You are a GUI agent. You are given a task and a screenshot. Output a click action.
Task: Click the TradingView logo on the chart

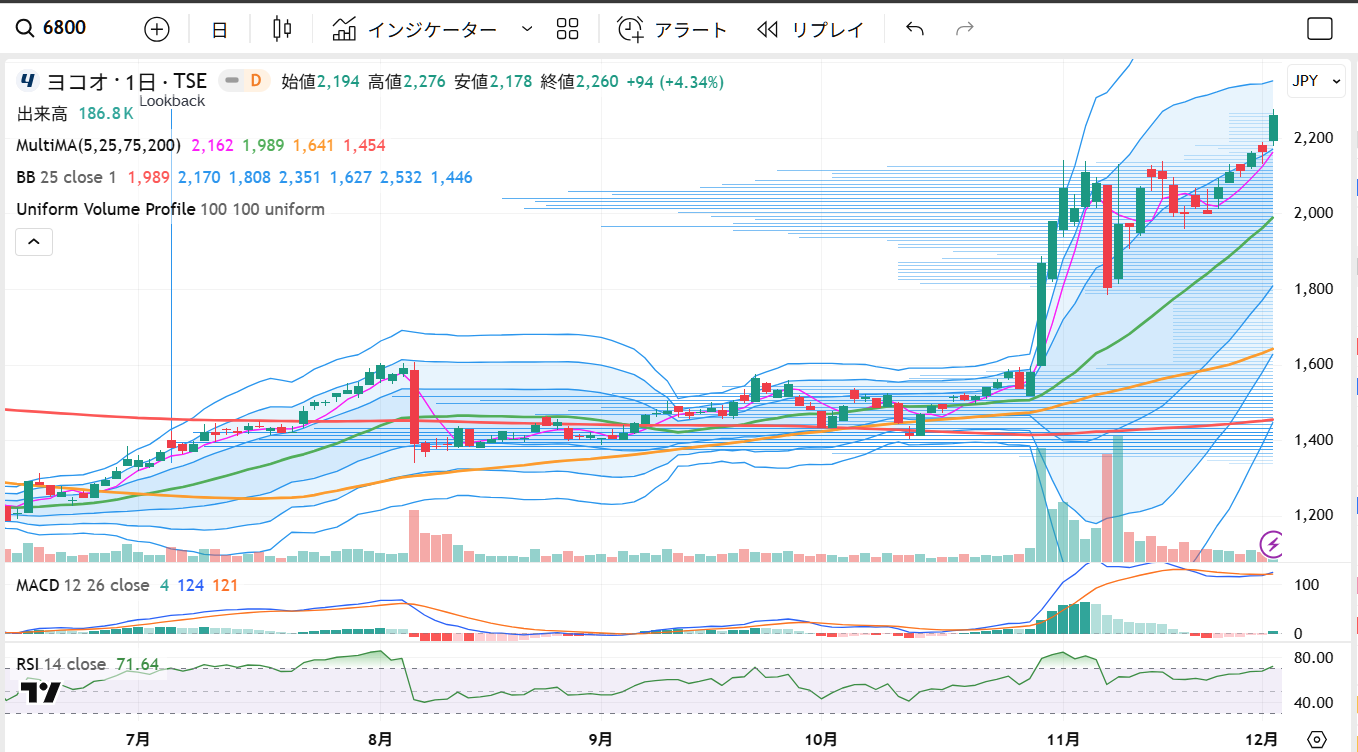40,692
